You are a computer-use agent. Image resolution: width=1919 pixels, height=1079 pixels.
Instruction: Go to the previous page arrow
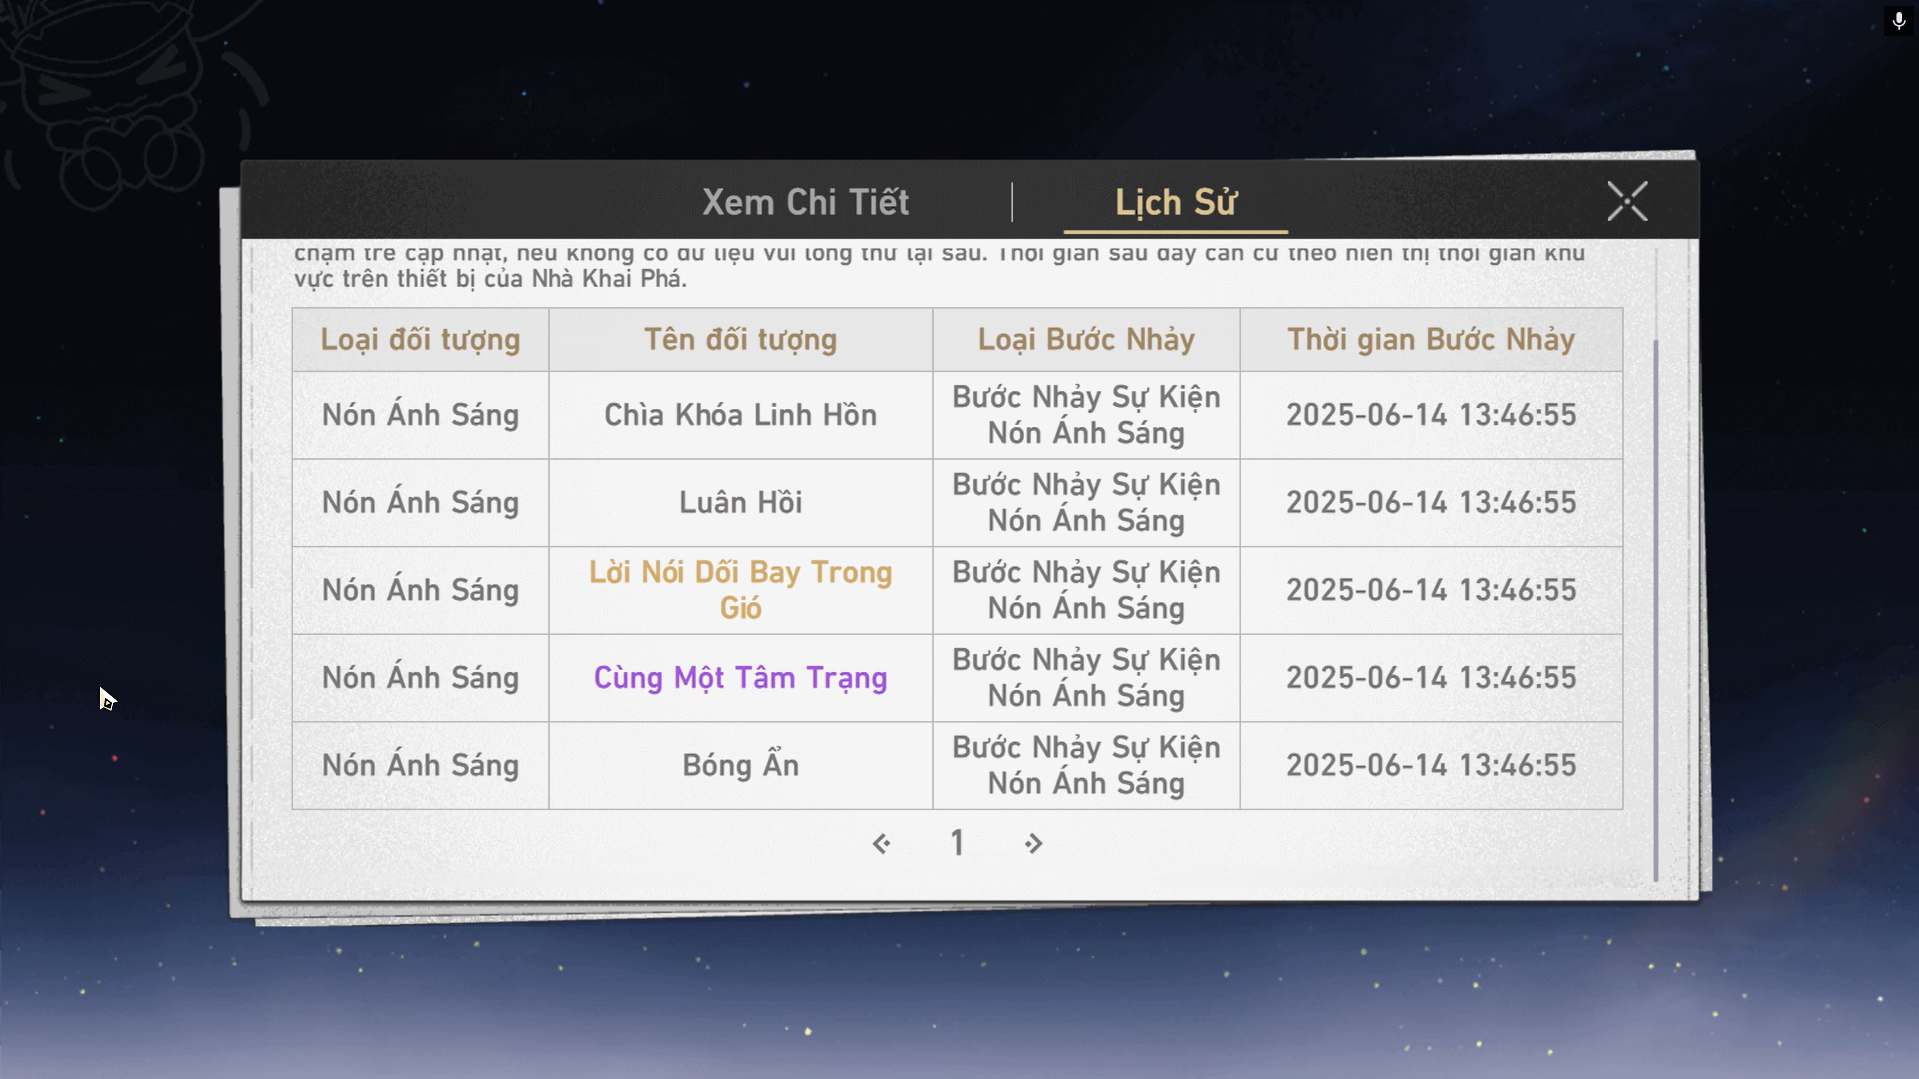click(x=881, y=844)
